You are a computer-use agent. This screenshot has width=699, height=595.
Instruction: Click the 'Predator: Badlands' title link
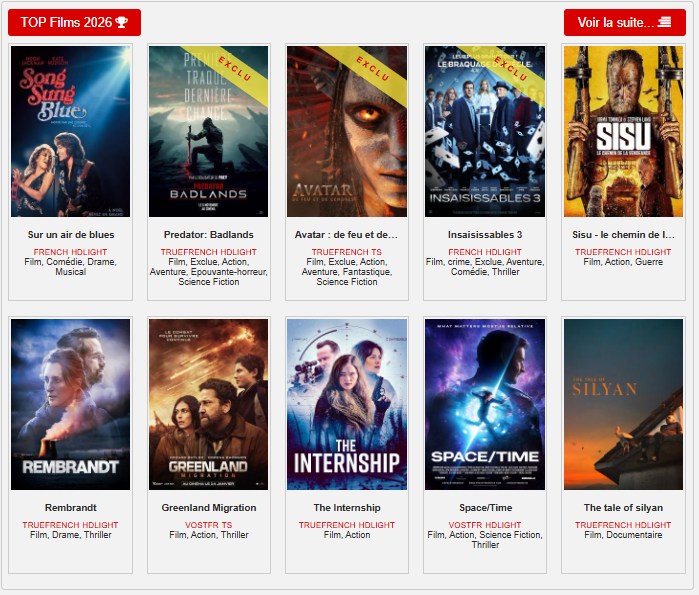208,235
